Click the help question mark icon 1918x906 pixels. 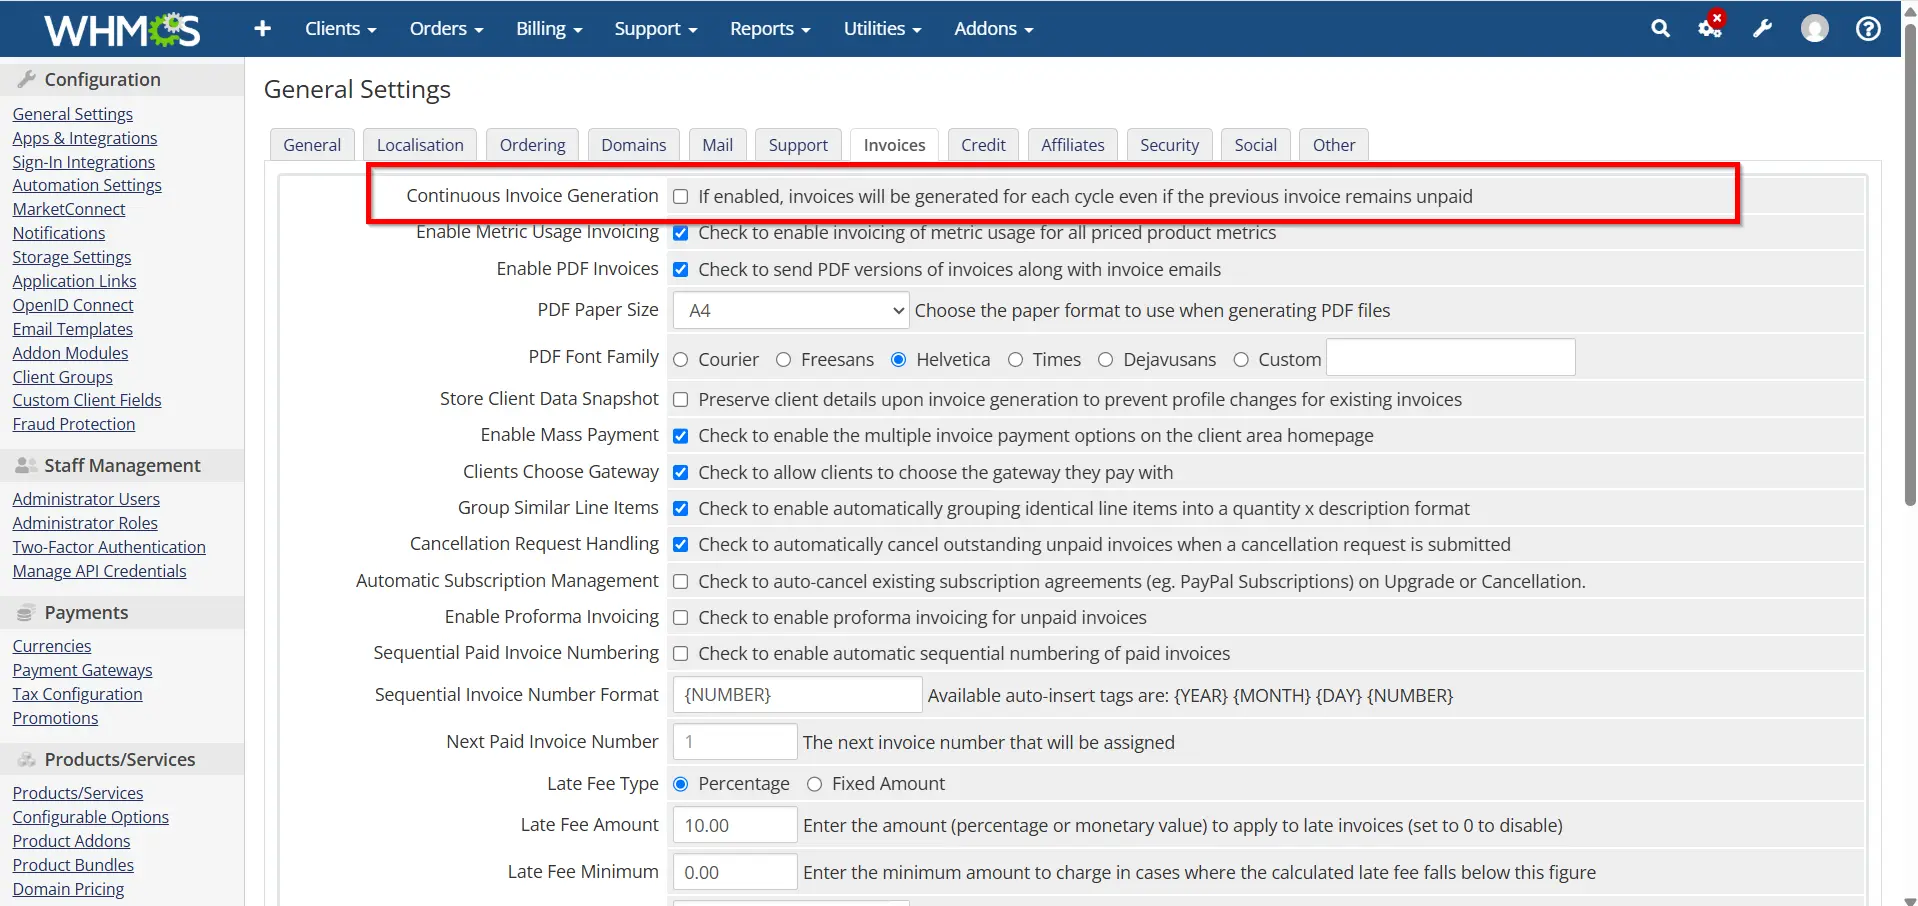(x=1868, y=29)
